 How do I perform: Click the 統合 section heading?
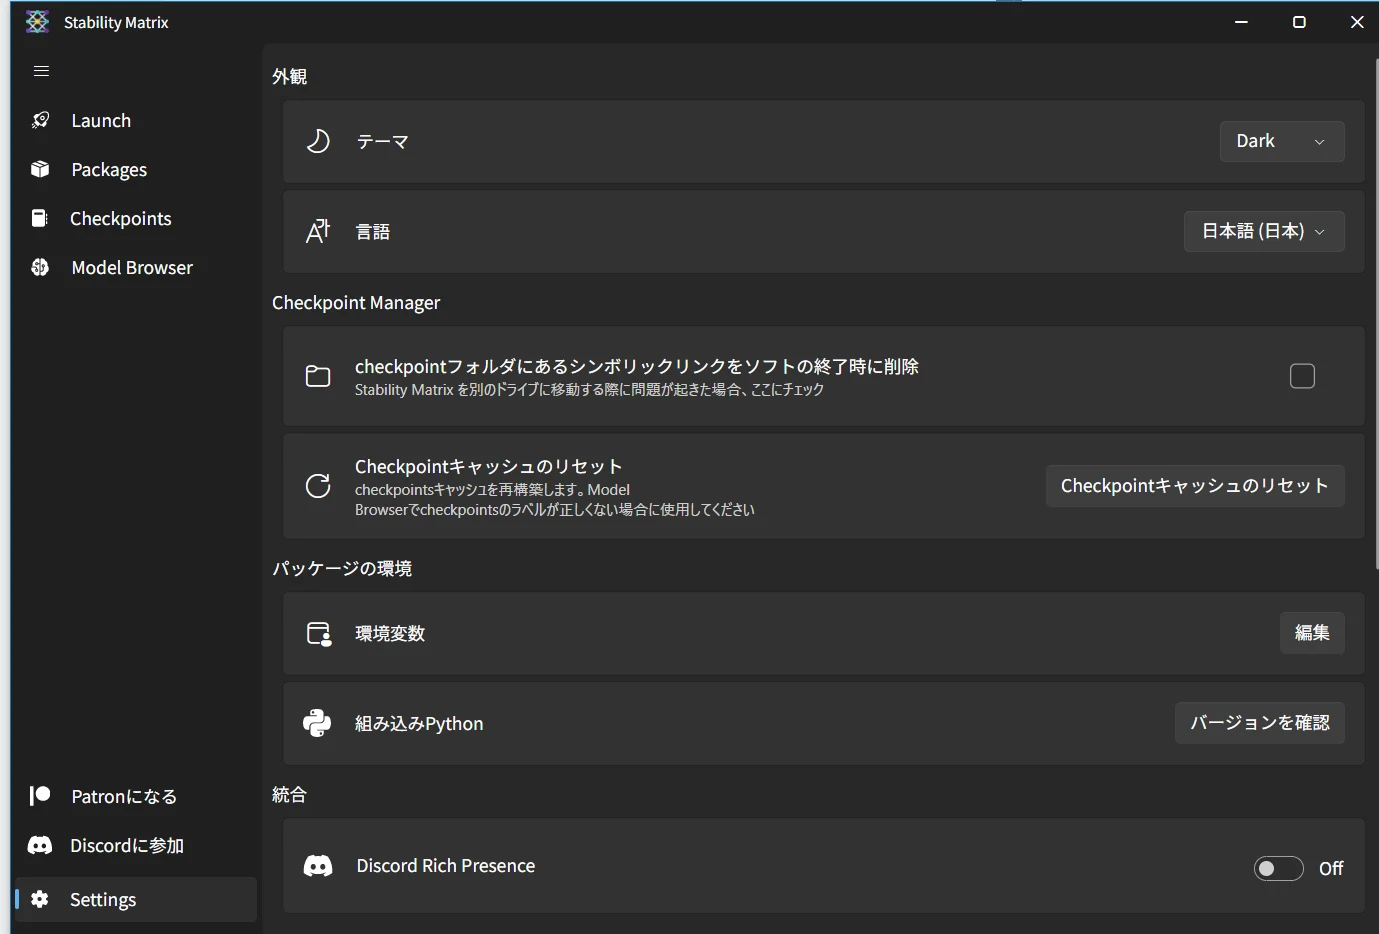[290, 794]
